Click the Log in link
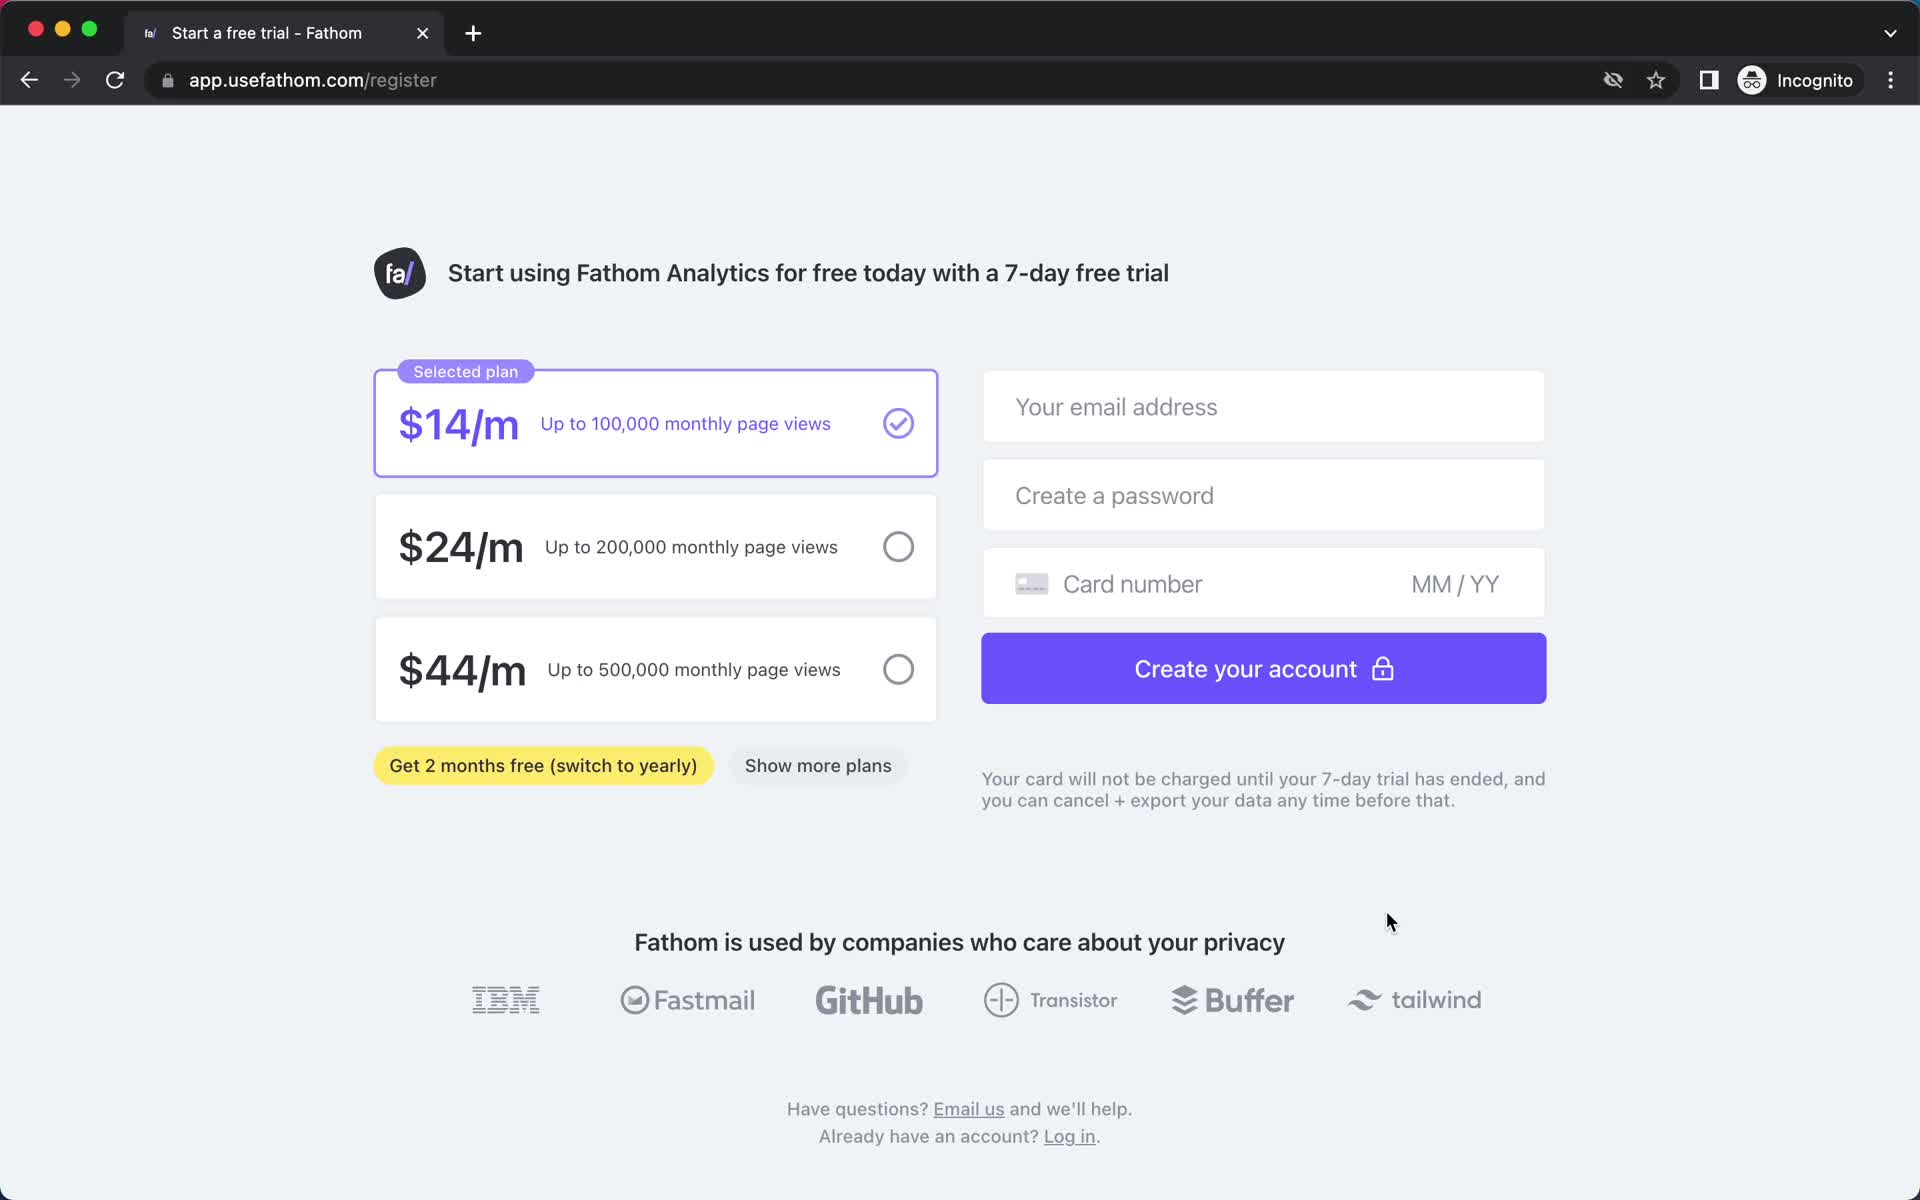 click(x=1069, y=1135)
